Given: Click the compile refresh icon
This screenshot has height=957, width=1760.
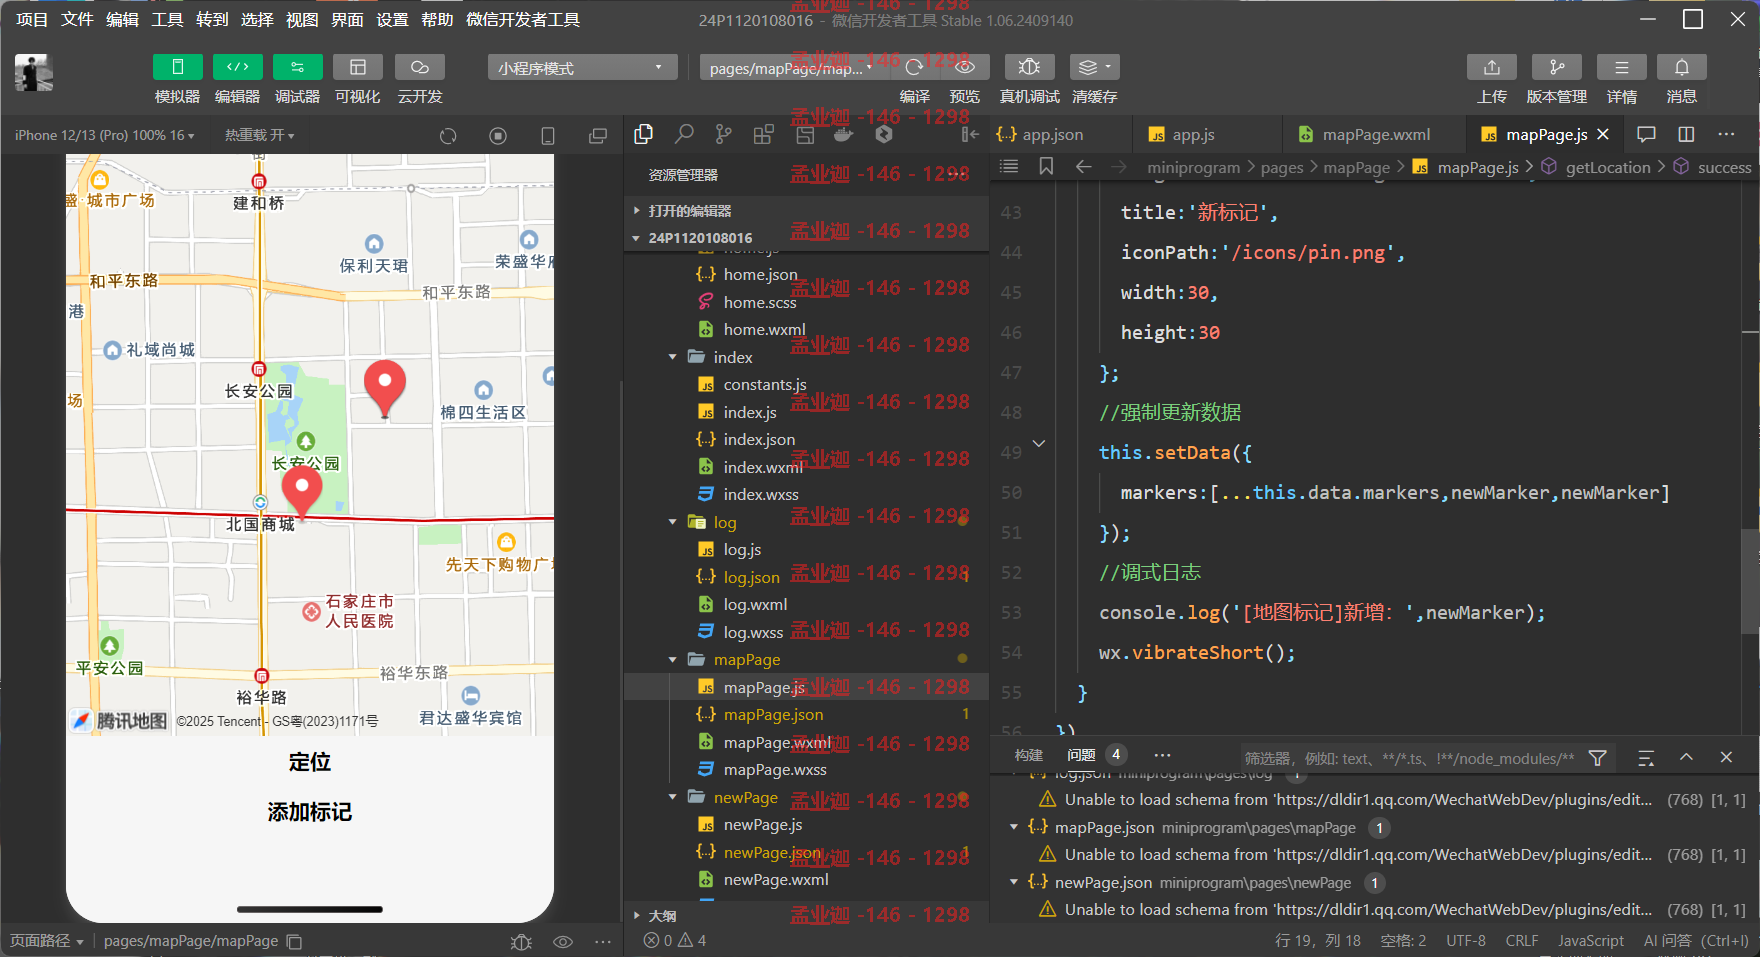Looking at the screenshot, I should pos(914,67).
